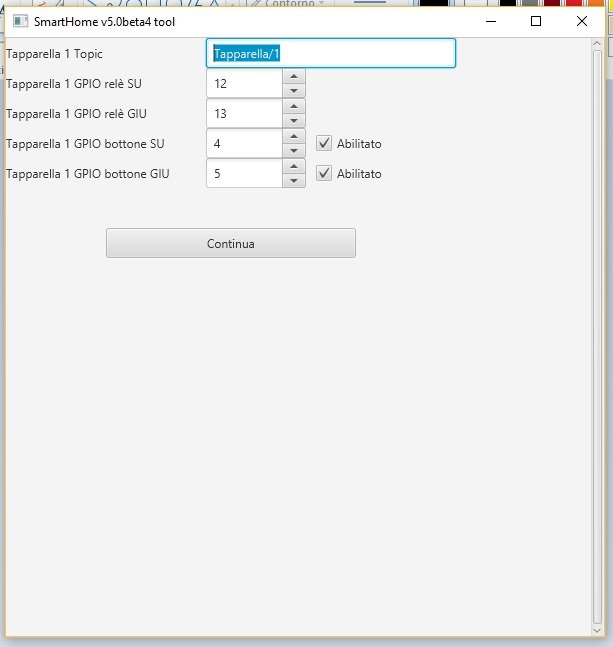The height and width of the screenshot is (647, 613).
Task: Click the SmartHome window title bar icon
Action: pos(20,21)
